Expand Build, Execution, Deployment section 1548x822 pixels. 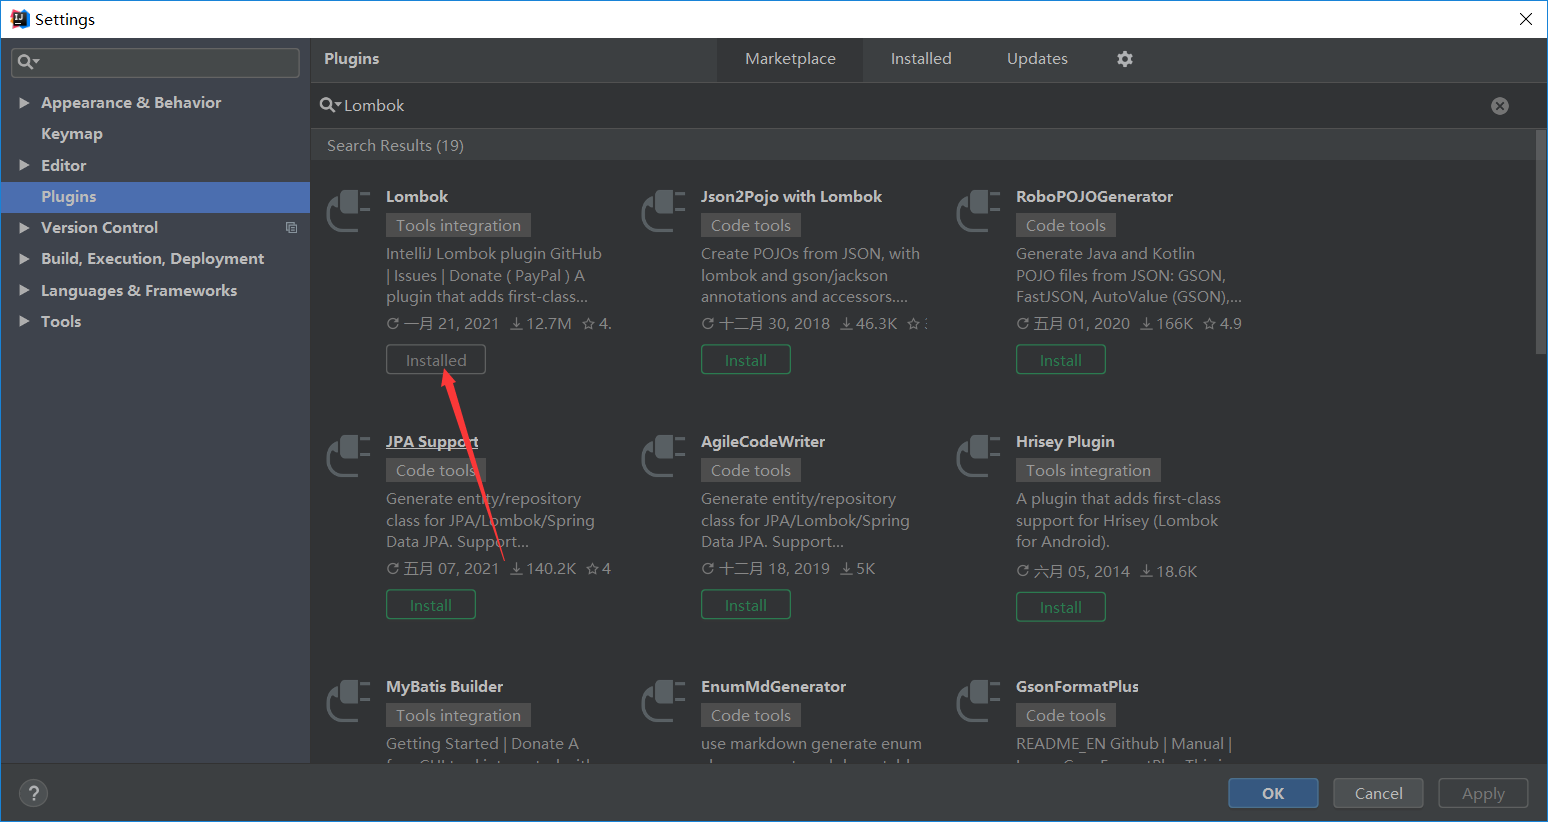tap(24, 259)
